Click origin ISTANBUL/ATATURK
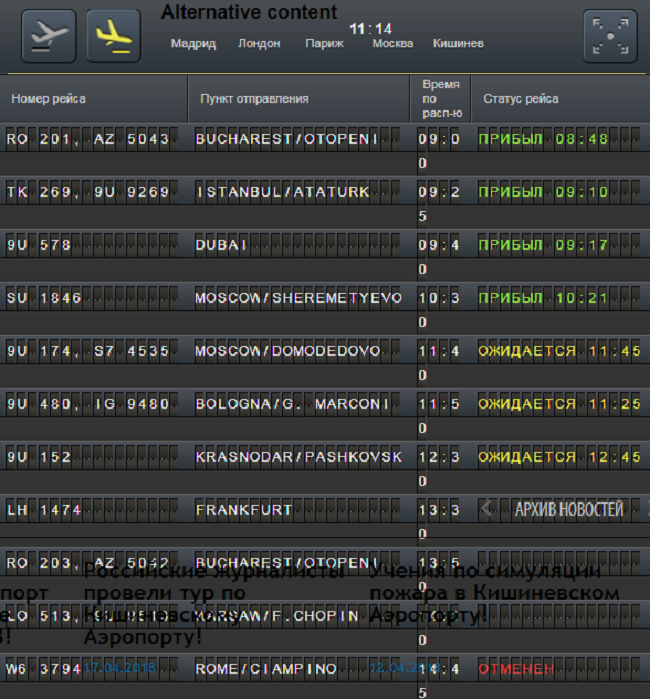Screen dimensions: 650x699 coord(283,192)
